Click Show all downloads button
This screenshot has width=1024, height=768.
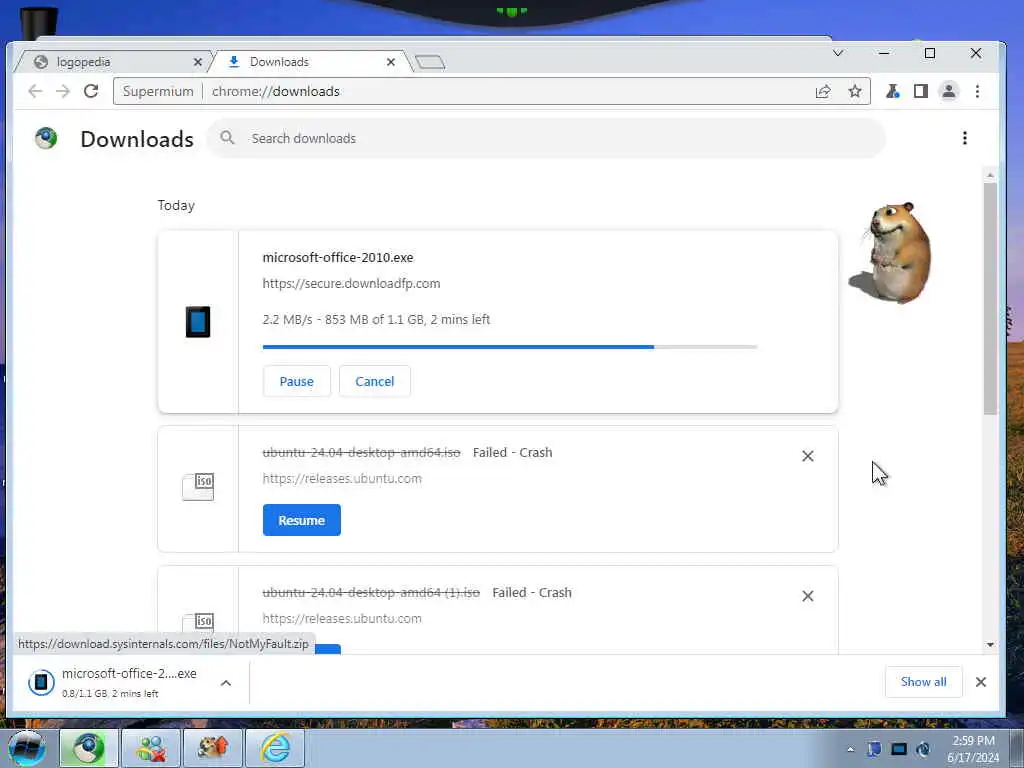point(923,682)
